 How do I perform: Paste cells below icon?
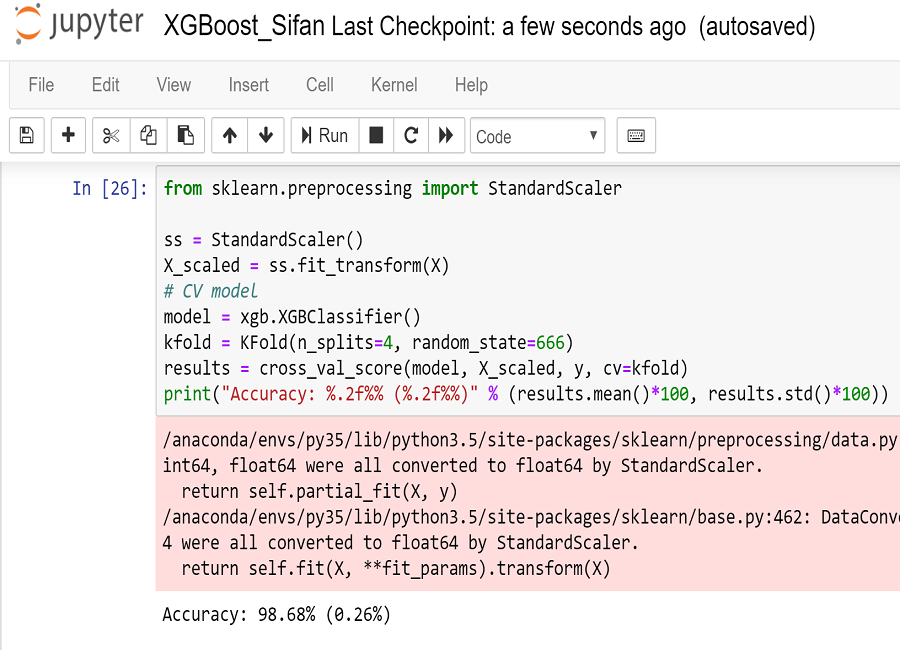click(x=185, y=136)
